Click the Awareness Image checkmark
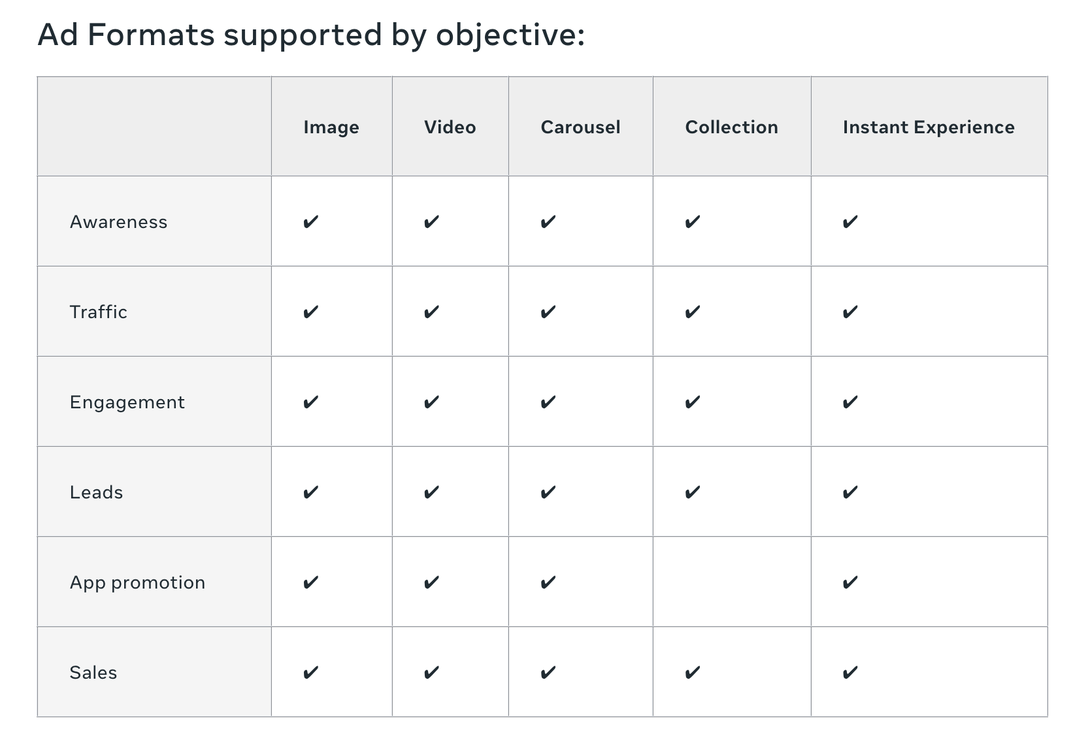The image size is (1090, 746). pos(311,222)
